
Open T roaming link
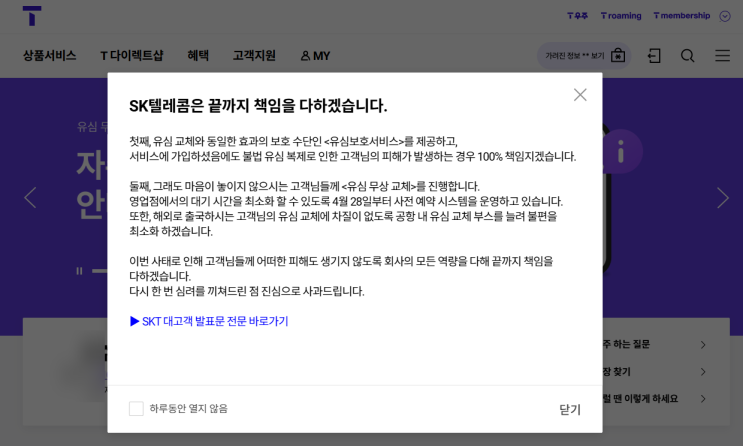[x=621, y=16]
